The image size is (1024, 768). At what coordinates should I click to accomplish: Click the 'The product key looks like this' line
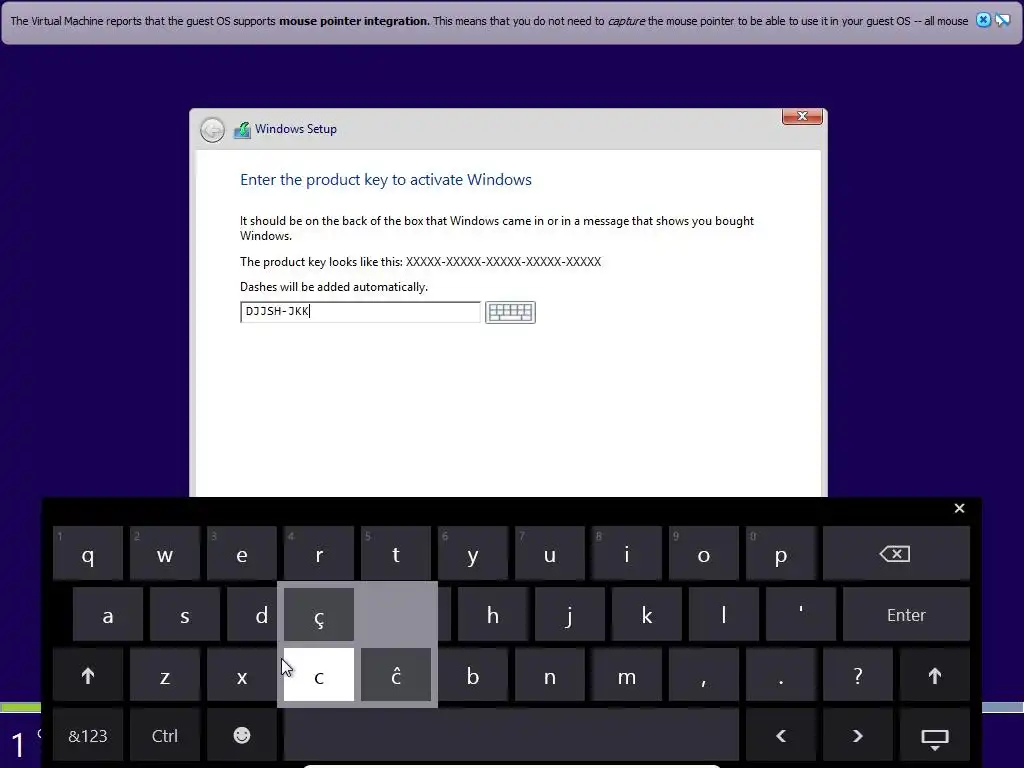point(420,262)
